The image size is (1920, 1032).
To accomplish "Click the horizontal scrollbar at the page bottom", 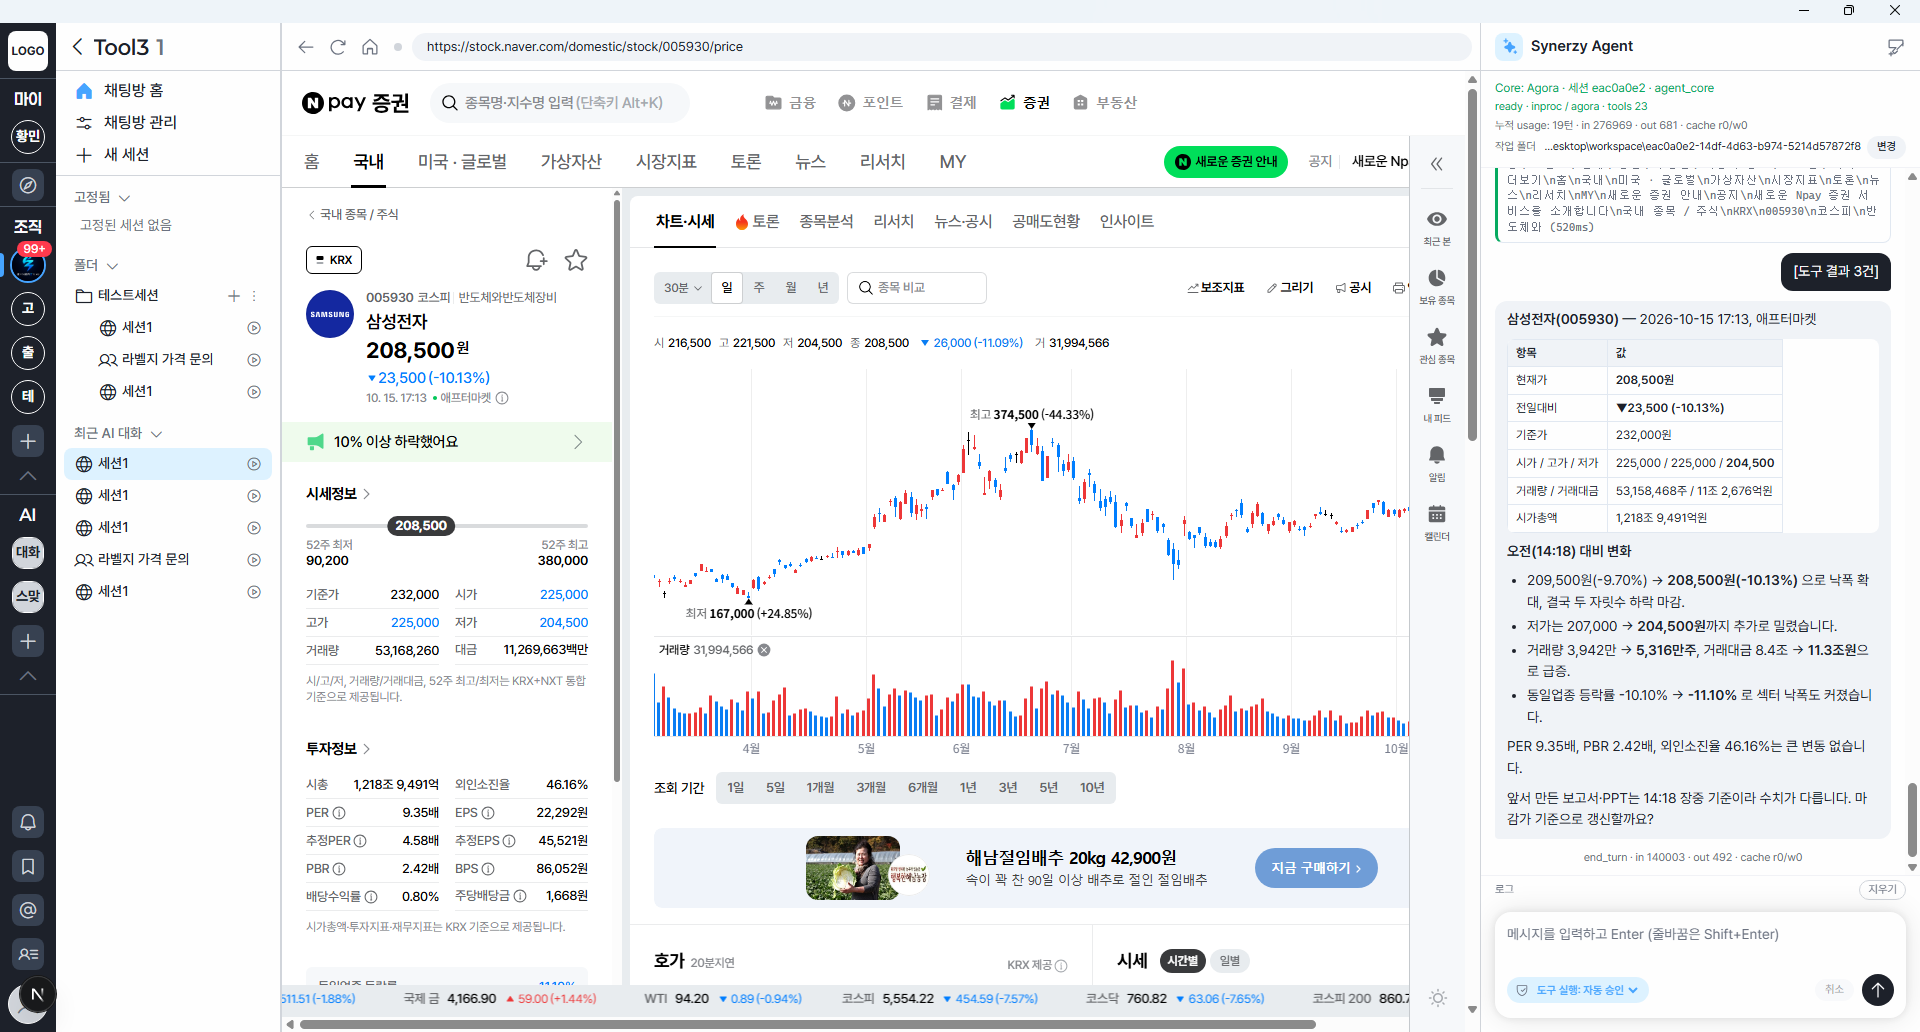I will (x=807, y=1024).
